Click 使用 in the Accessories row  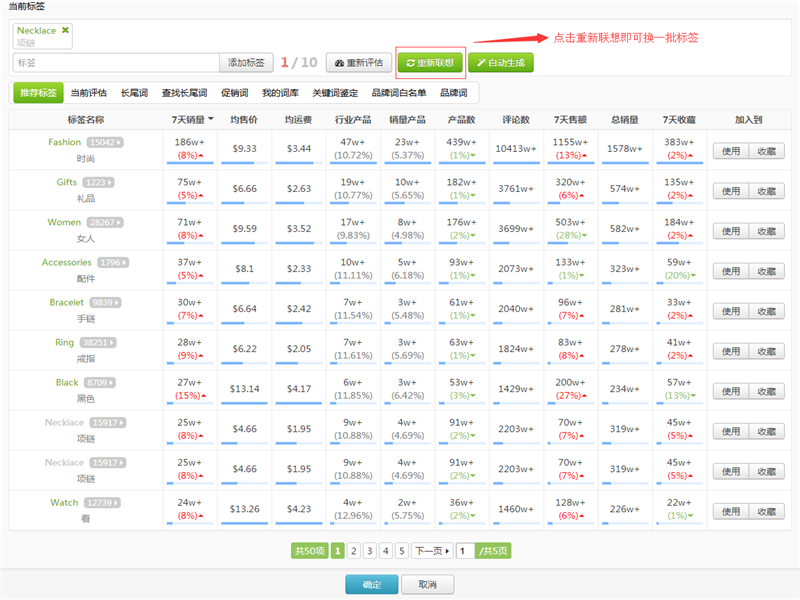click(x=731, y=271)
